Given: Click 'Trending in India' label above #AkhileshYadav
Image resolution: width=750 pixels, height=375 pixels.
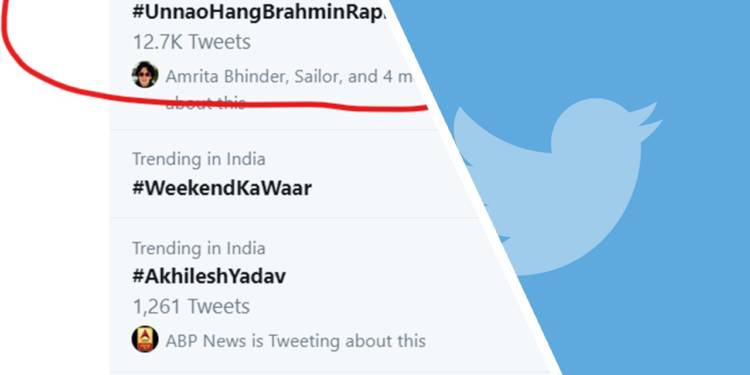Looking at the screenshot, I should [199, 248].
